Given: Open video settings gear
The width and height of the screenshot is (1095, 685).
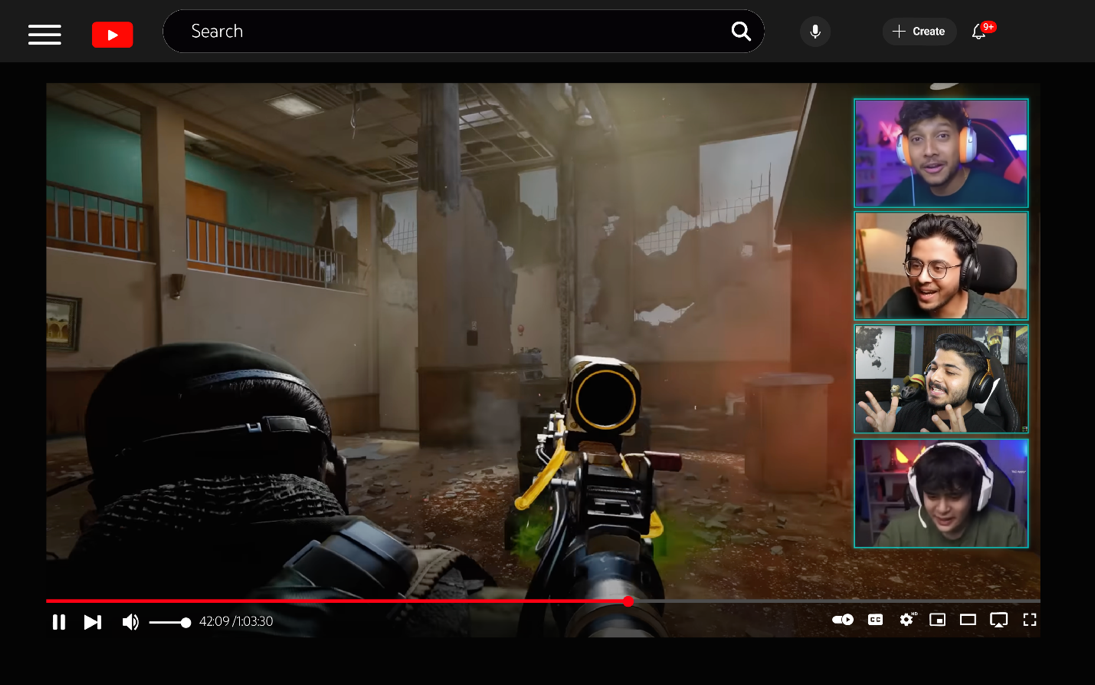Looking at the screenshot, I should coord(907,619).
